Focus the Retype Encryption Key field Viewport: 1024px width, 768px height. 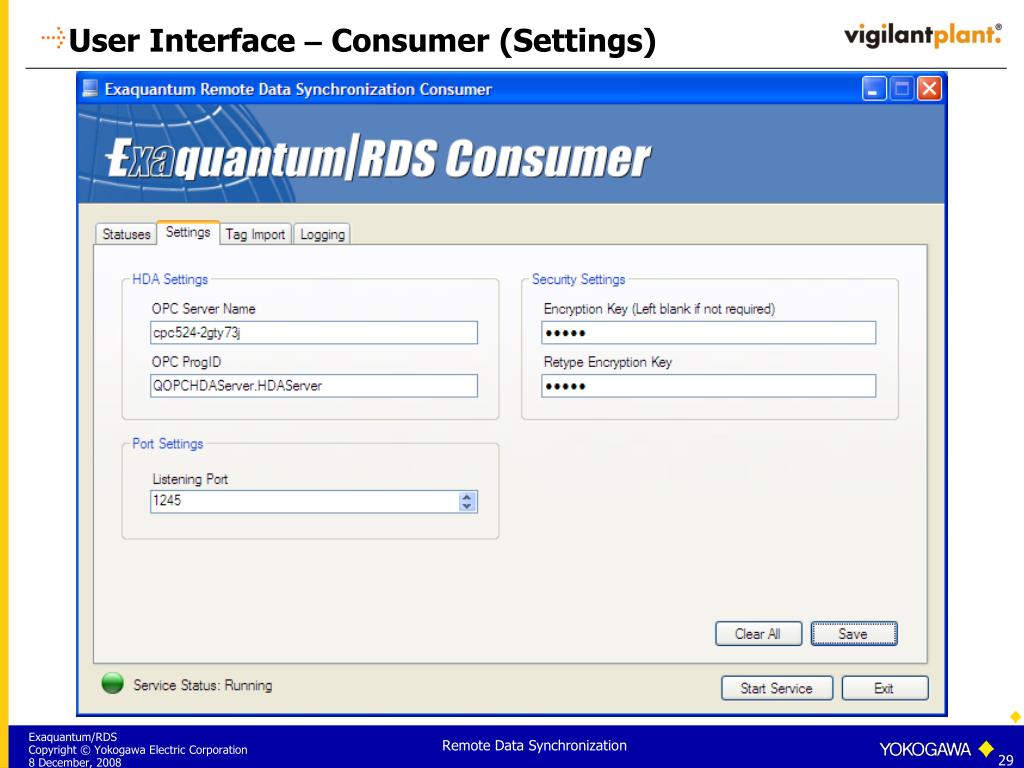click(x=709, y=385)
